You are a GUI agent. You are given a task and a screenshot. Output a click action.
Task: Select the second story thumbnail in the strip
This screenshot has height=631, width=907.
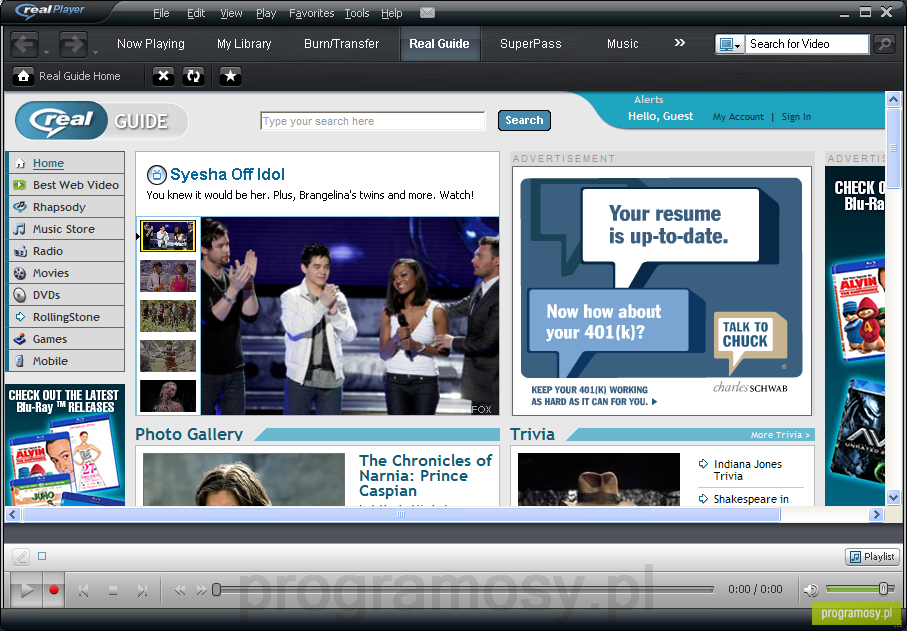168,276
